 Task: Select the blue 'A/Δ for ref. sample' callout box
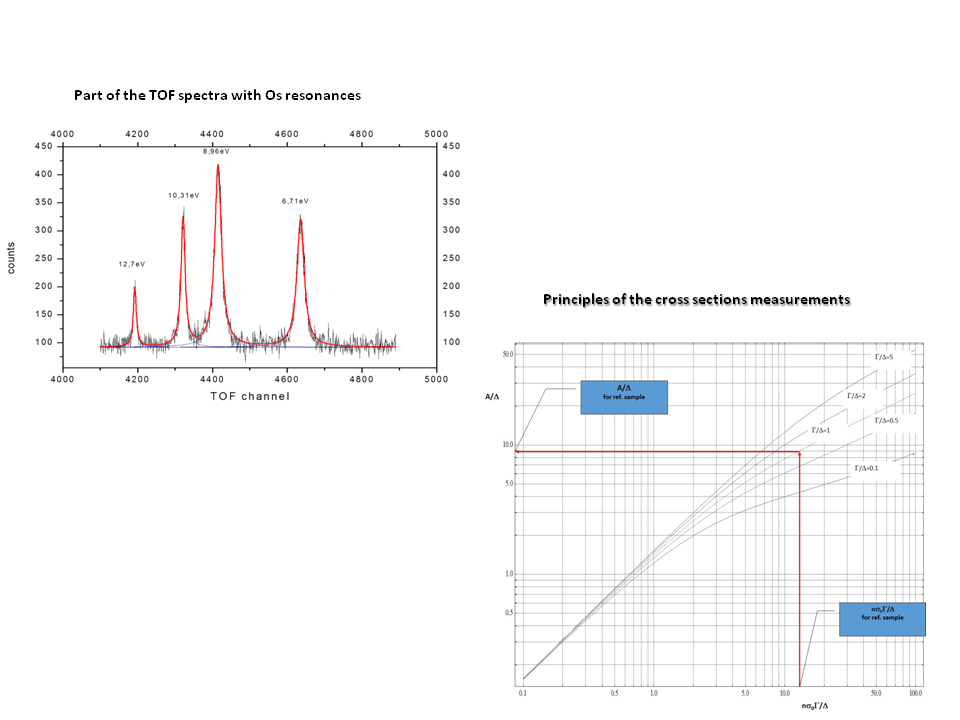pos(623,396)
